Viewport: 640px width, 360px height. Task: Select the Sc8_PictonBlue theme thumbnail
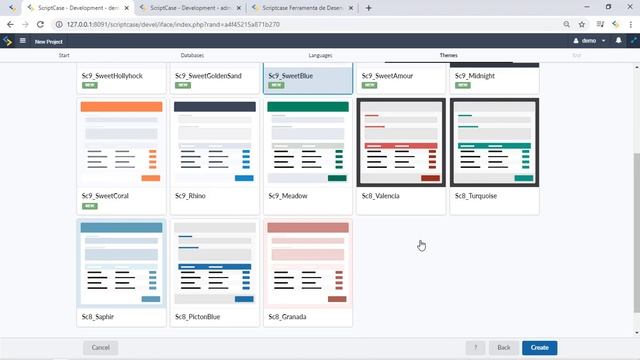click(215, 263)
